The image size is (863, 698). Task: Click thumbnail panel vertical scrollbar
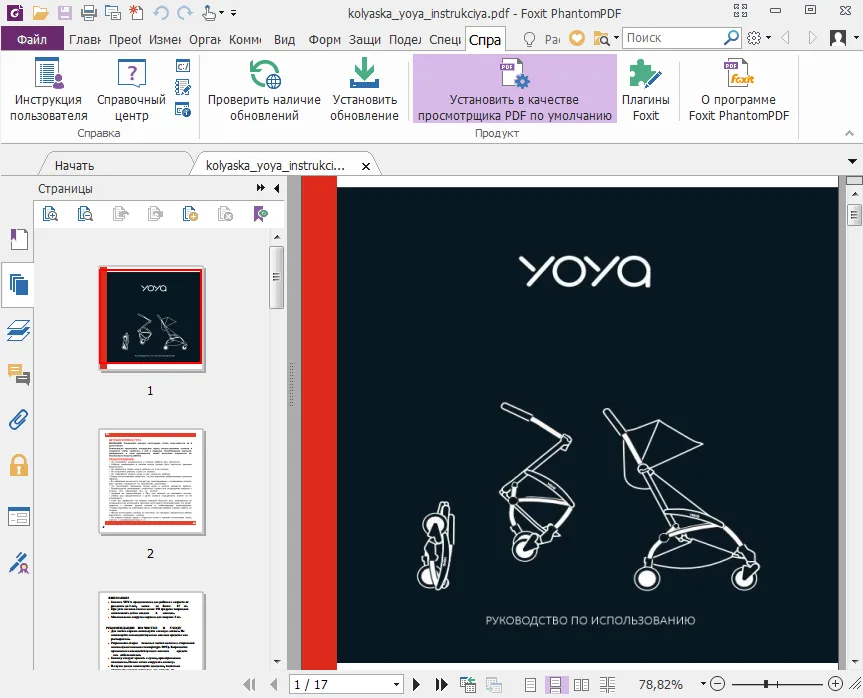[276, 277]
